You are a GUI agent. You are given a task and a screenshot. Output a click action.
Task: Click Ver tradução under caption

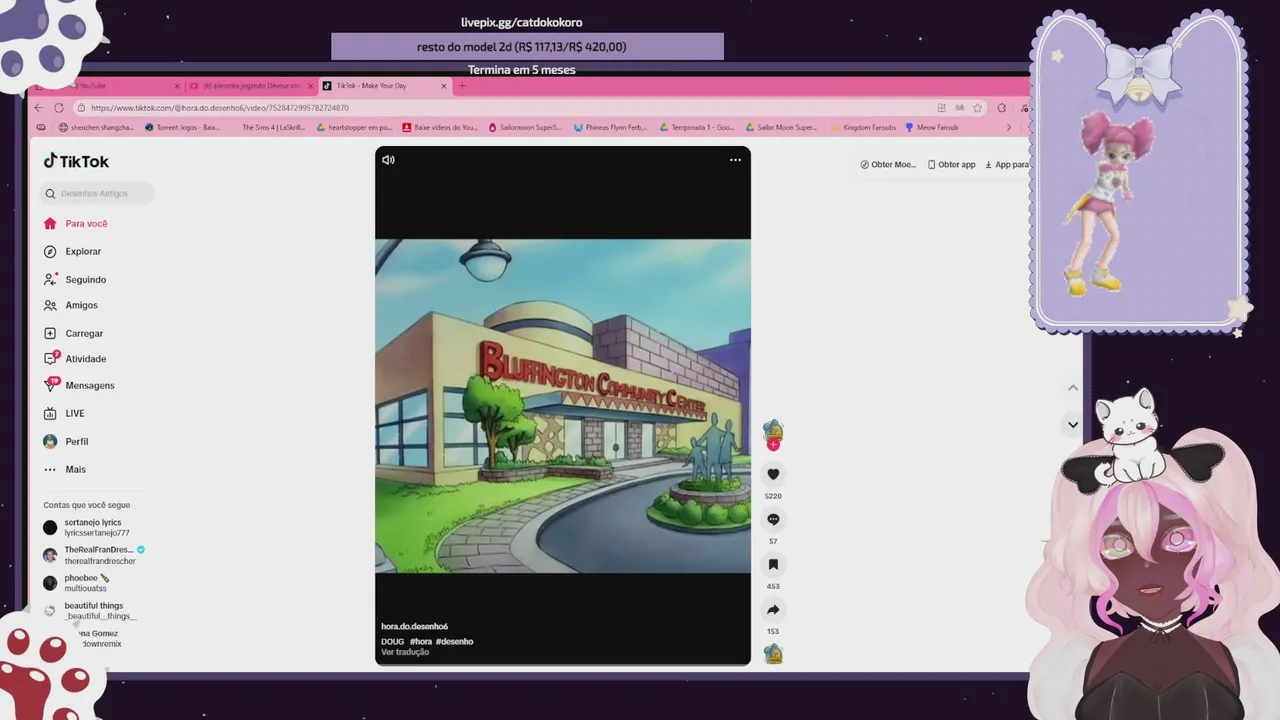pos(405,652)
